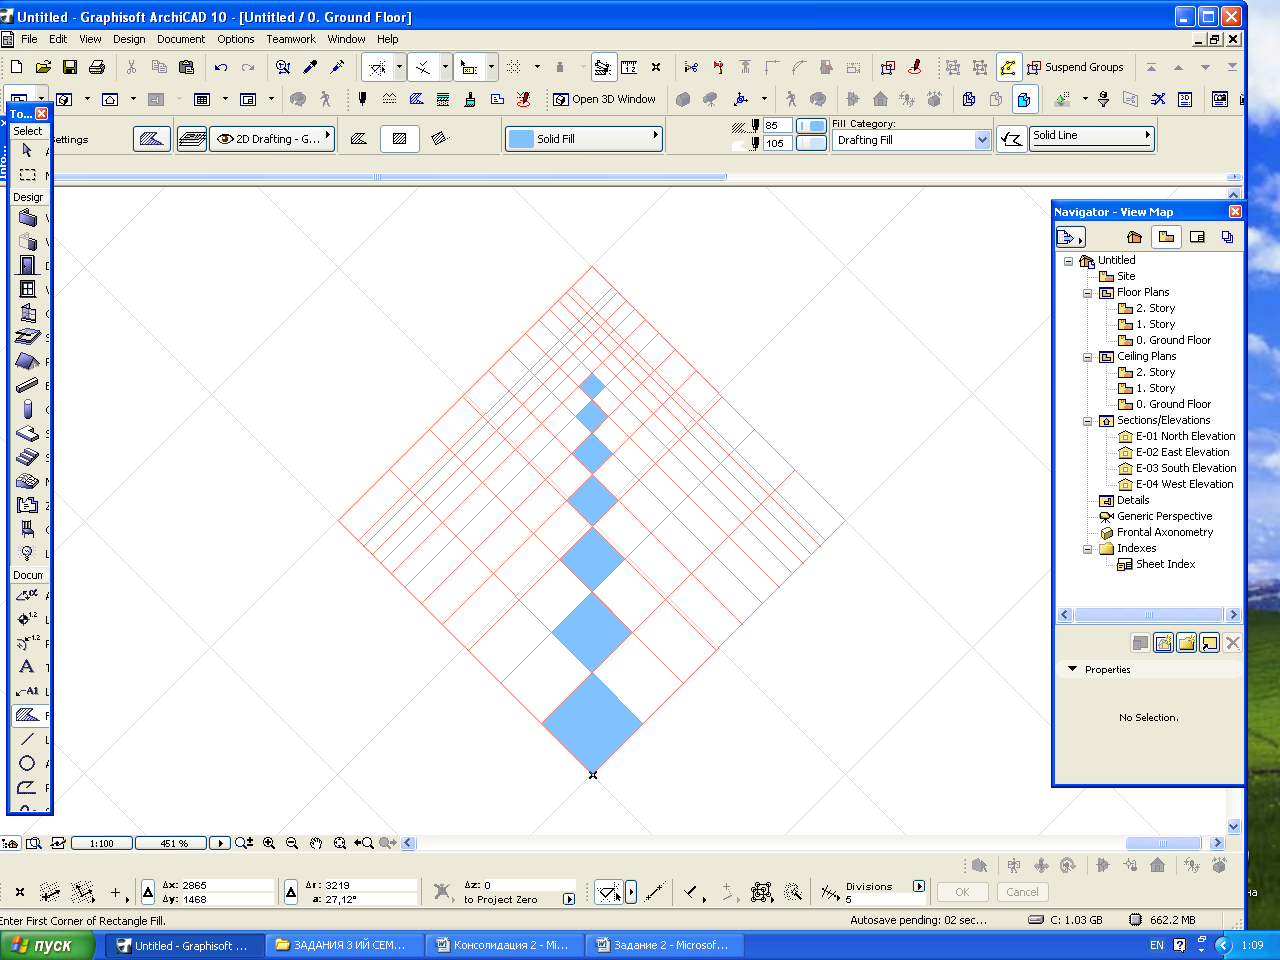Open the File menu
This screenshot has height=960, width=1280.
click(29, 39)
